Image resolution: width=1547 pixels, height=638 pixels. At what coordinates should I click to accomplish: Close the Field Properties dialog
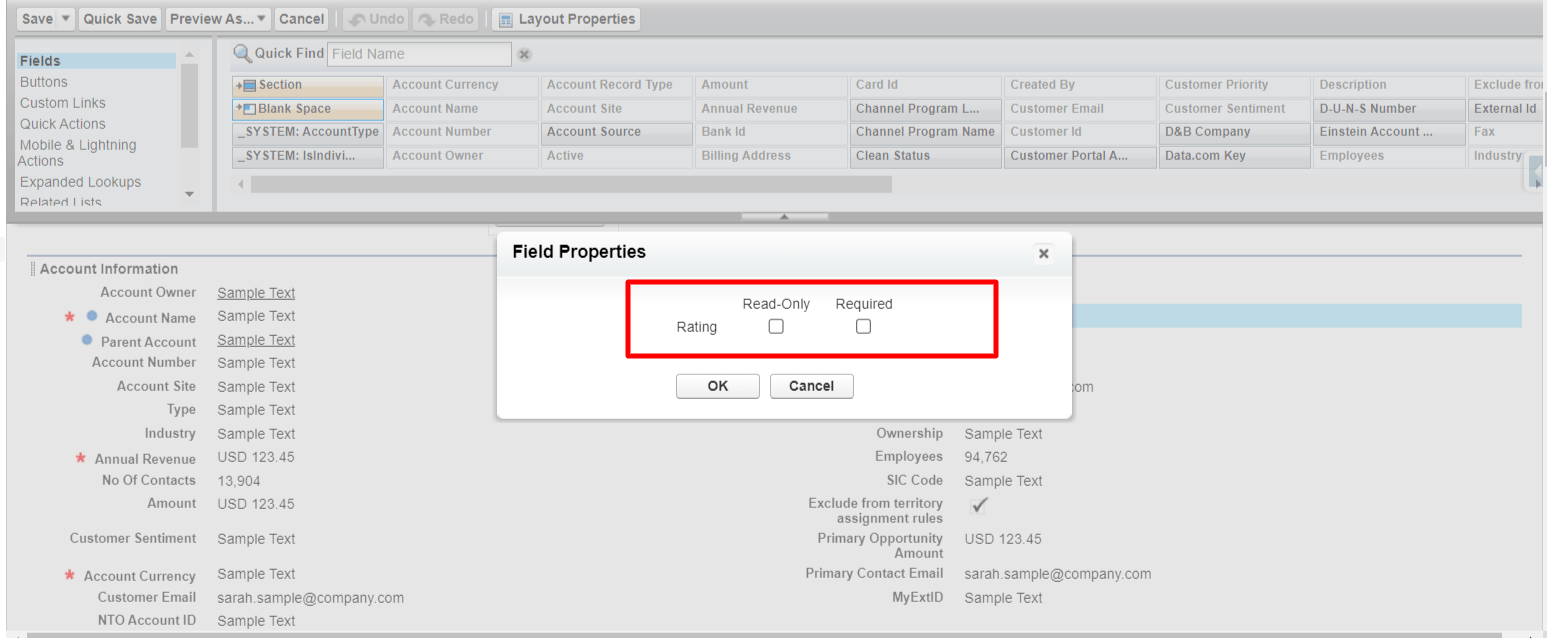click(1043, 254)
